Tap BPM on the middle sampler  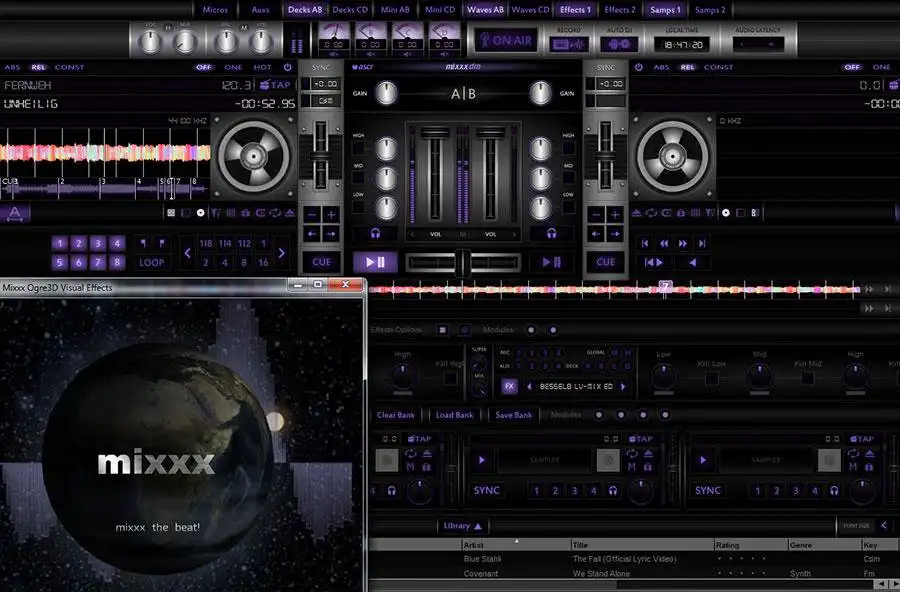[641, 439]
